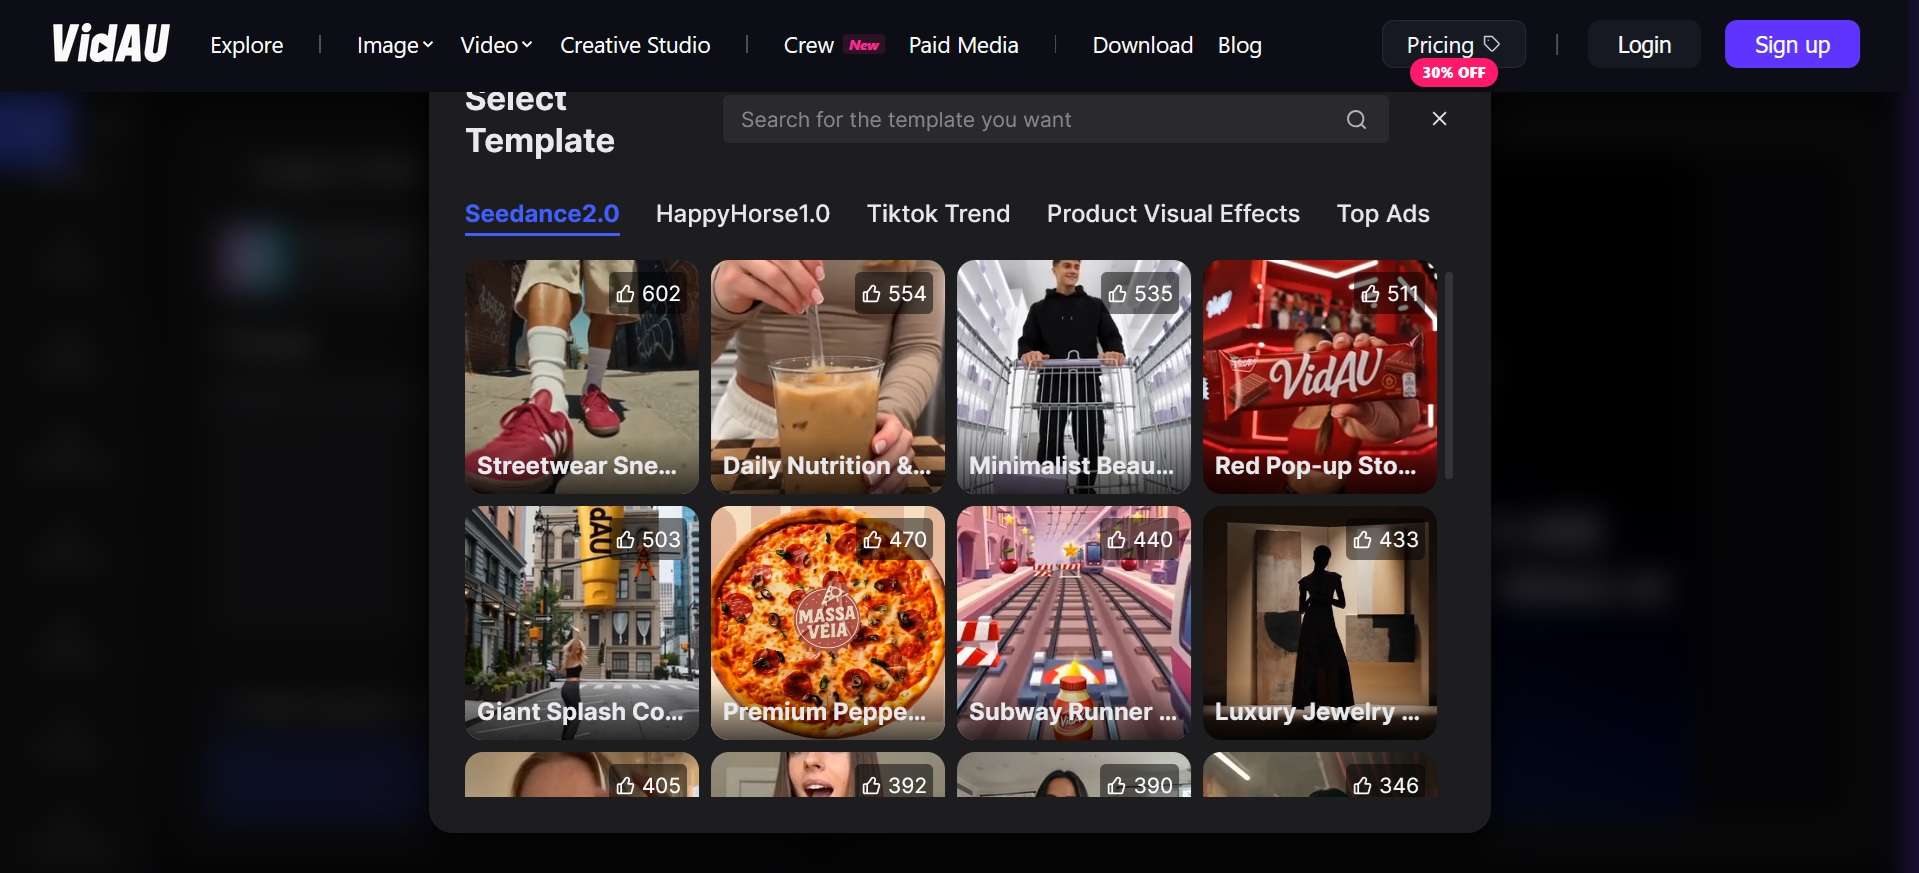The height and width of the screenshot is (873, 1919).
Task: Click the 30% OFF badge
Action: 1453,73
